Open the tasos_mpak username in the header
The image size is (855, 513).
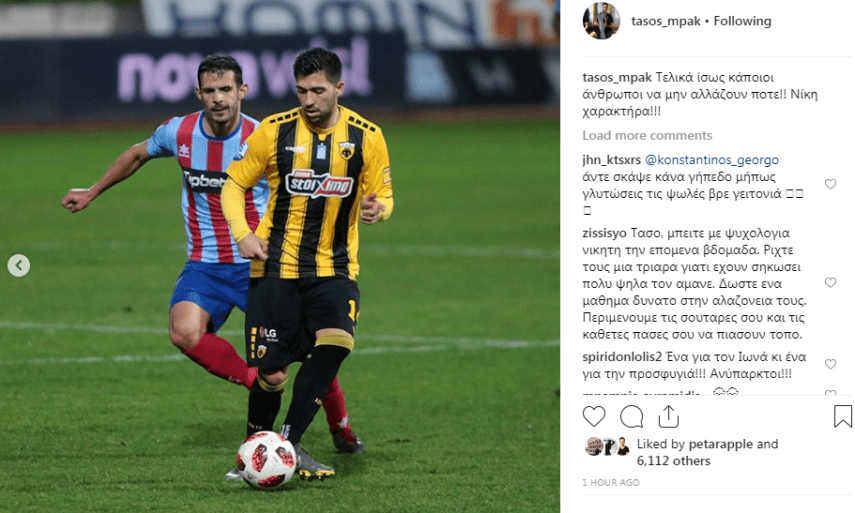tap(665, 21)
